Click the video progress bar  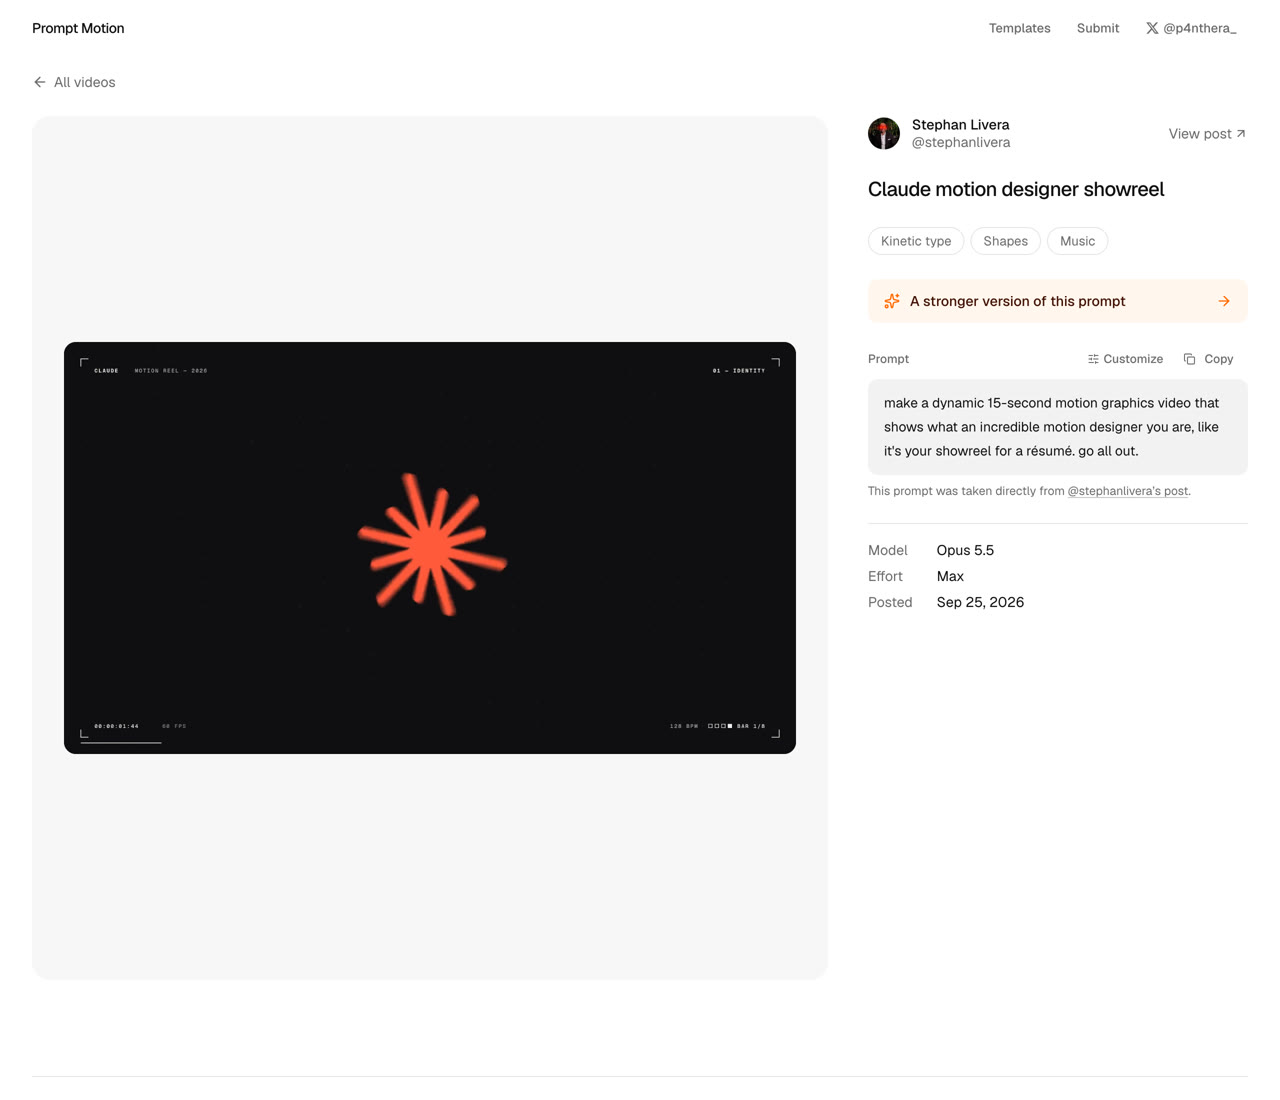pyautogui.click(x=121, y=742)
